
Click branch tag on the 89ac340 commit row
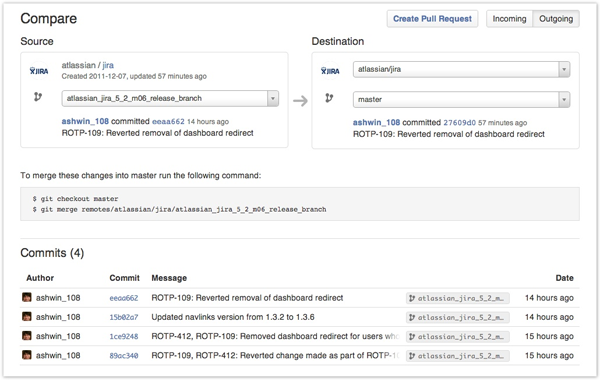click(458, 356)
